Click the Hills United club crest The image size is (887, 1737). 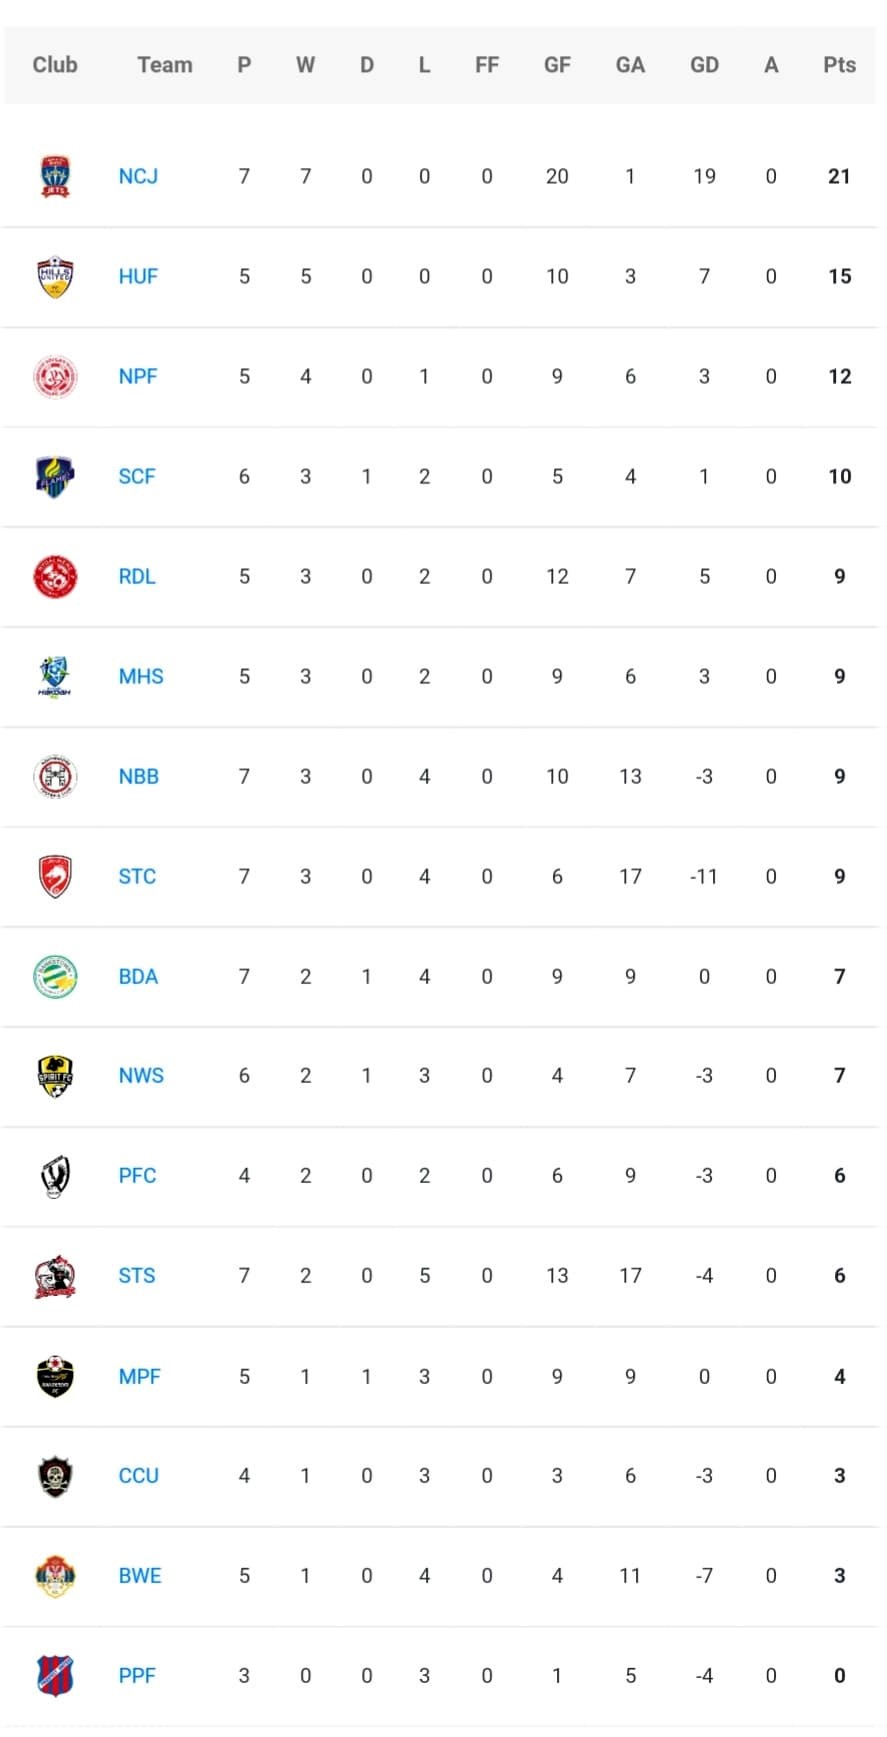click(x=55, y=276)
